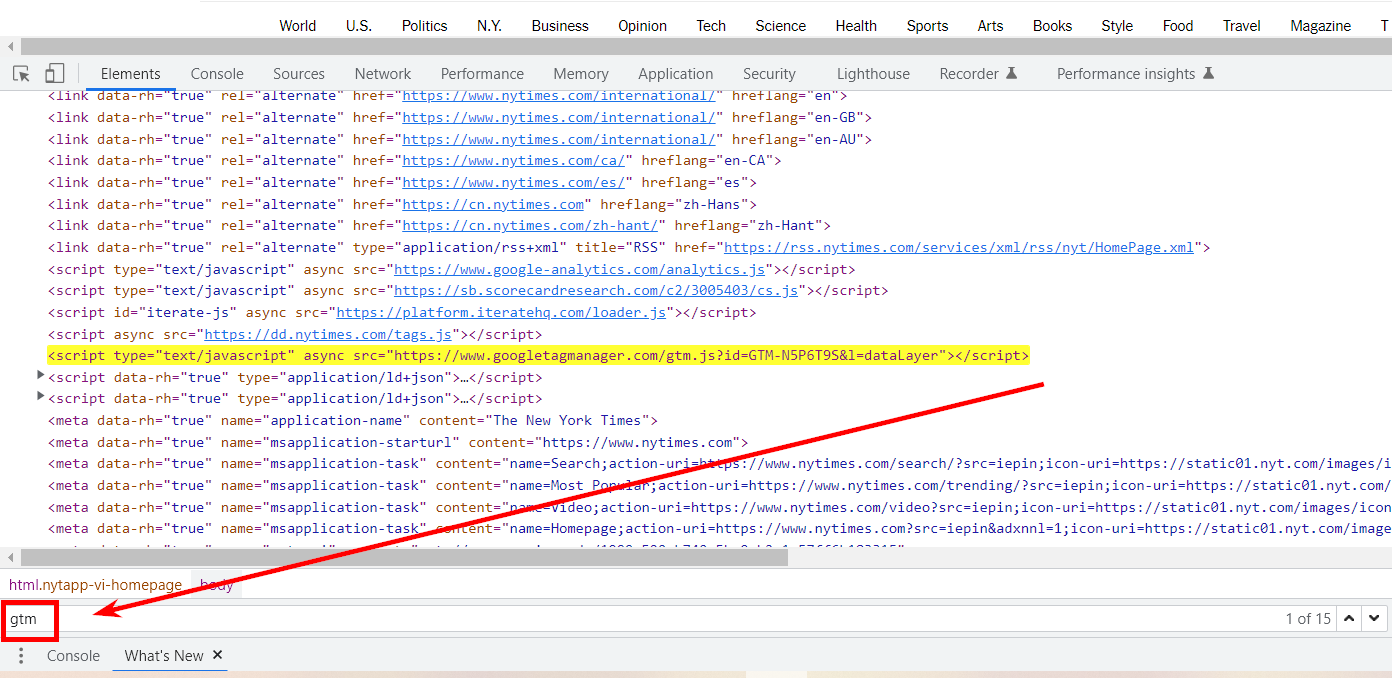Open the Sports section link
The height and width of the screenshot is (678, 1392).
point(928,26)
